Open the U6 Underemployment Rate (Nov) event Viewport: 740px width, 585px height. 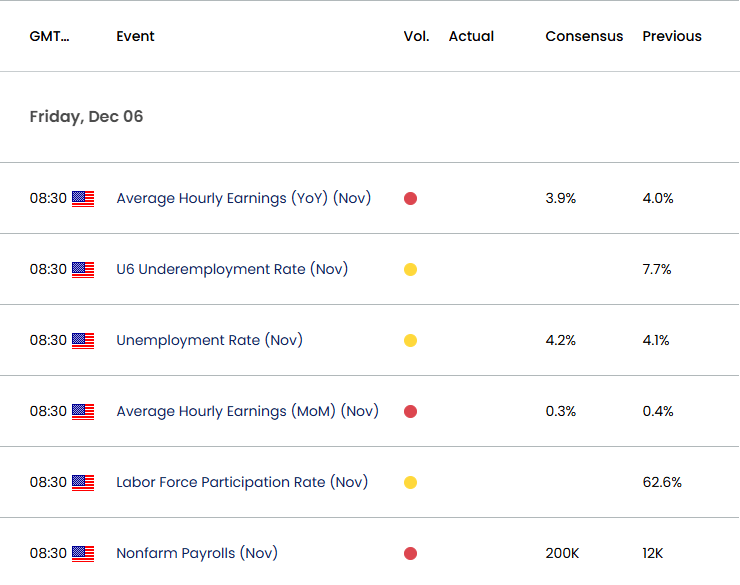click(232, 269)
